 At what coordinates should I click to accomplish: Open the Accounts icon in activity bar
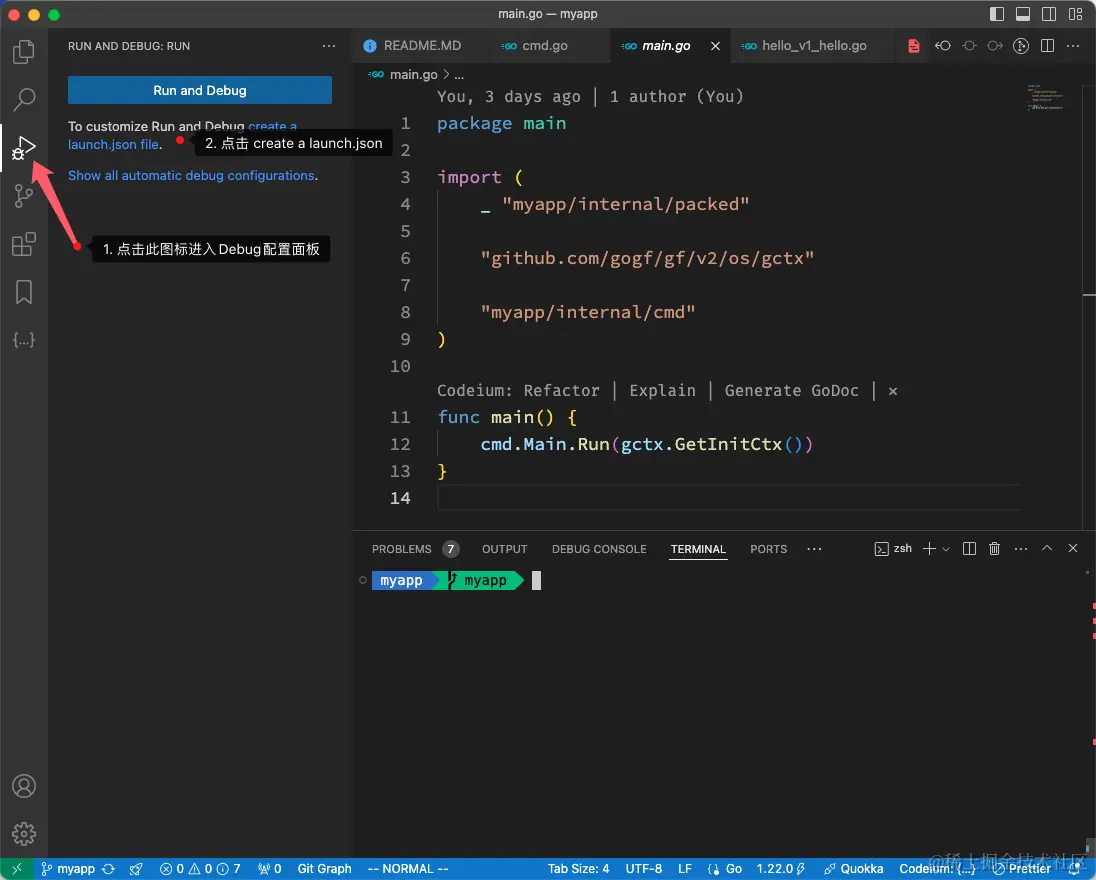[x=24, y=786]
